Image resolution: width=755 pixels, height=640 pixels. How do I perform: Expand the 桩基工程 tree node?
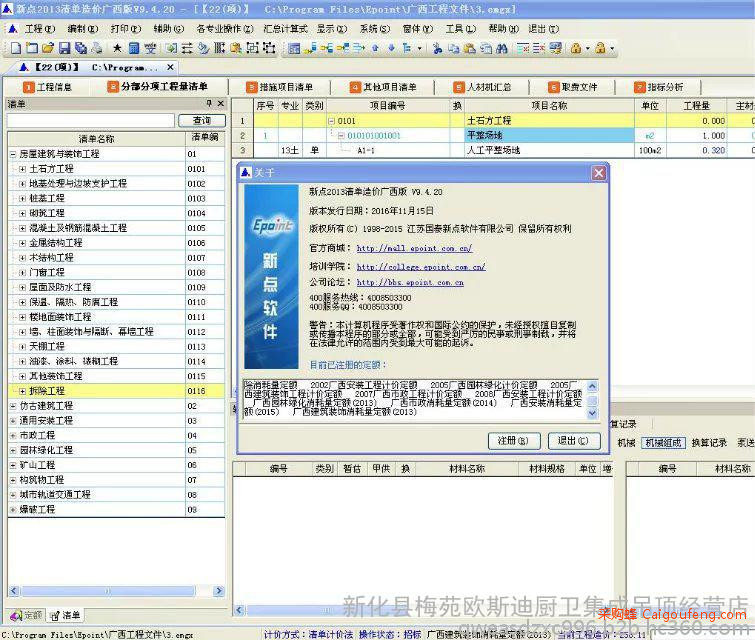tap(22, 198)
